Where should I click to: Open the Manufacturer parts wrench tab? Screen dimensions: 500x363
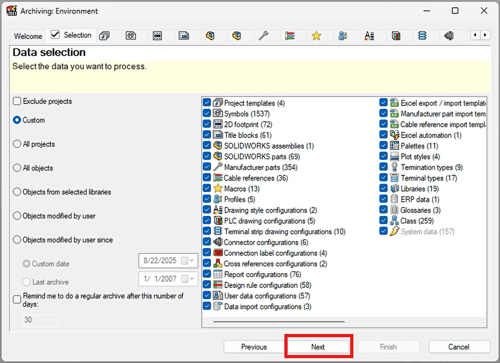pyautogui.click(x=263, y=35)
